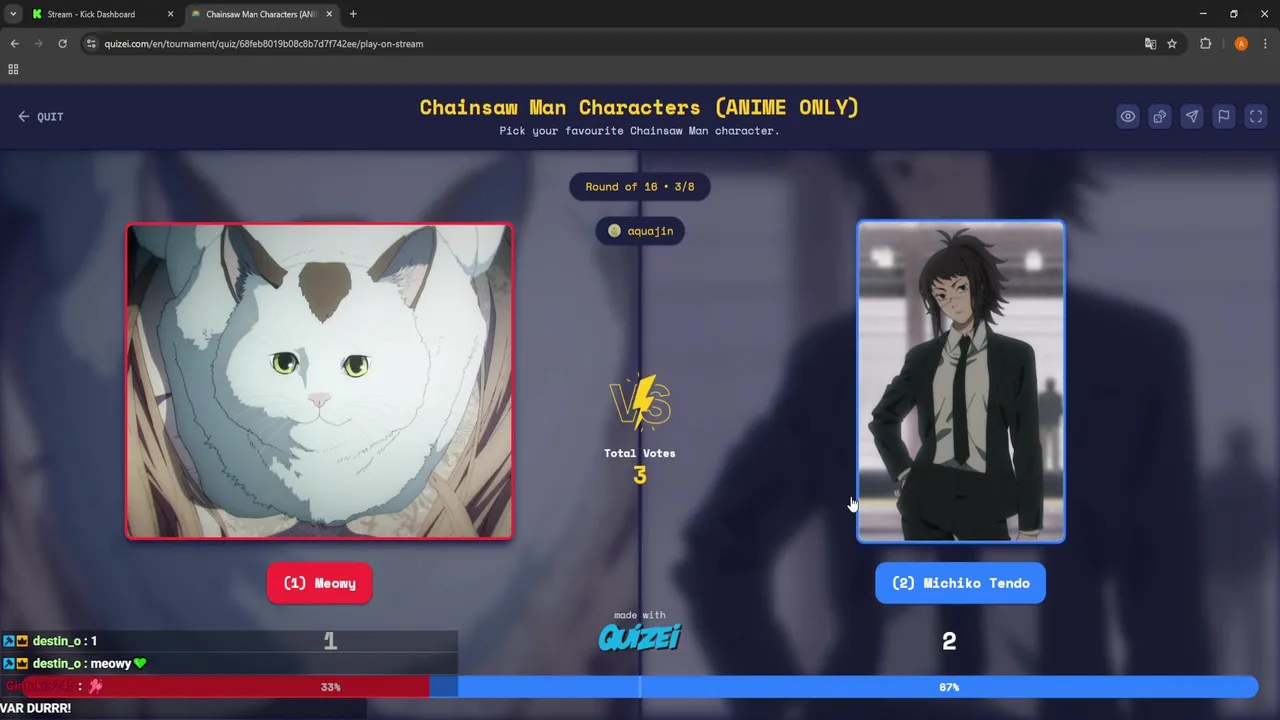Go back with browser back arrow
The height and width of the screenshot is (720, 1280).
[x=15, y=44]
